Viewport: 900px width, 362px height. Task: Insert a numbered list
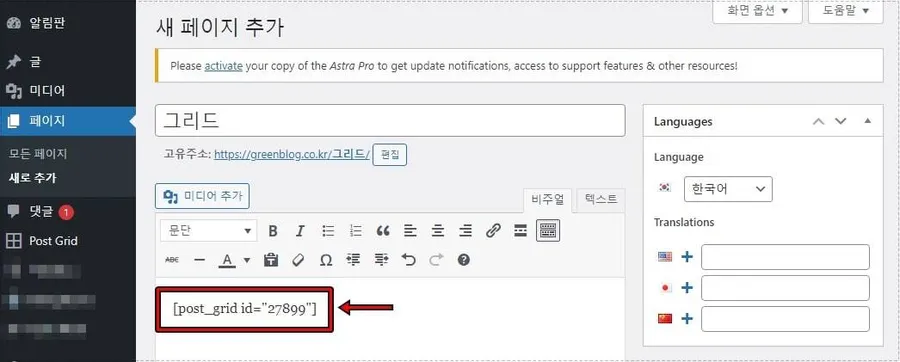tap(356, 231)
